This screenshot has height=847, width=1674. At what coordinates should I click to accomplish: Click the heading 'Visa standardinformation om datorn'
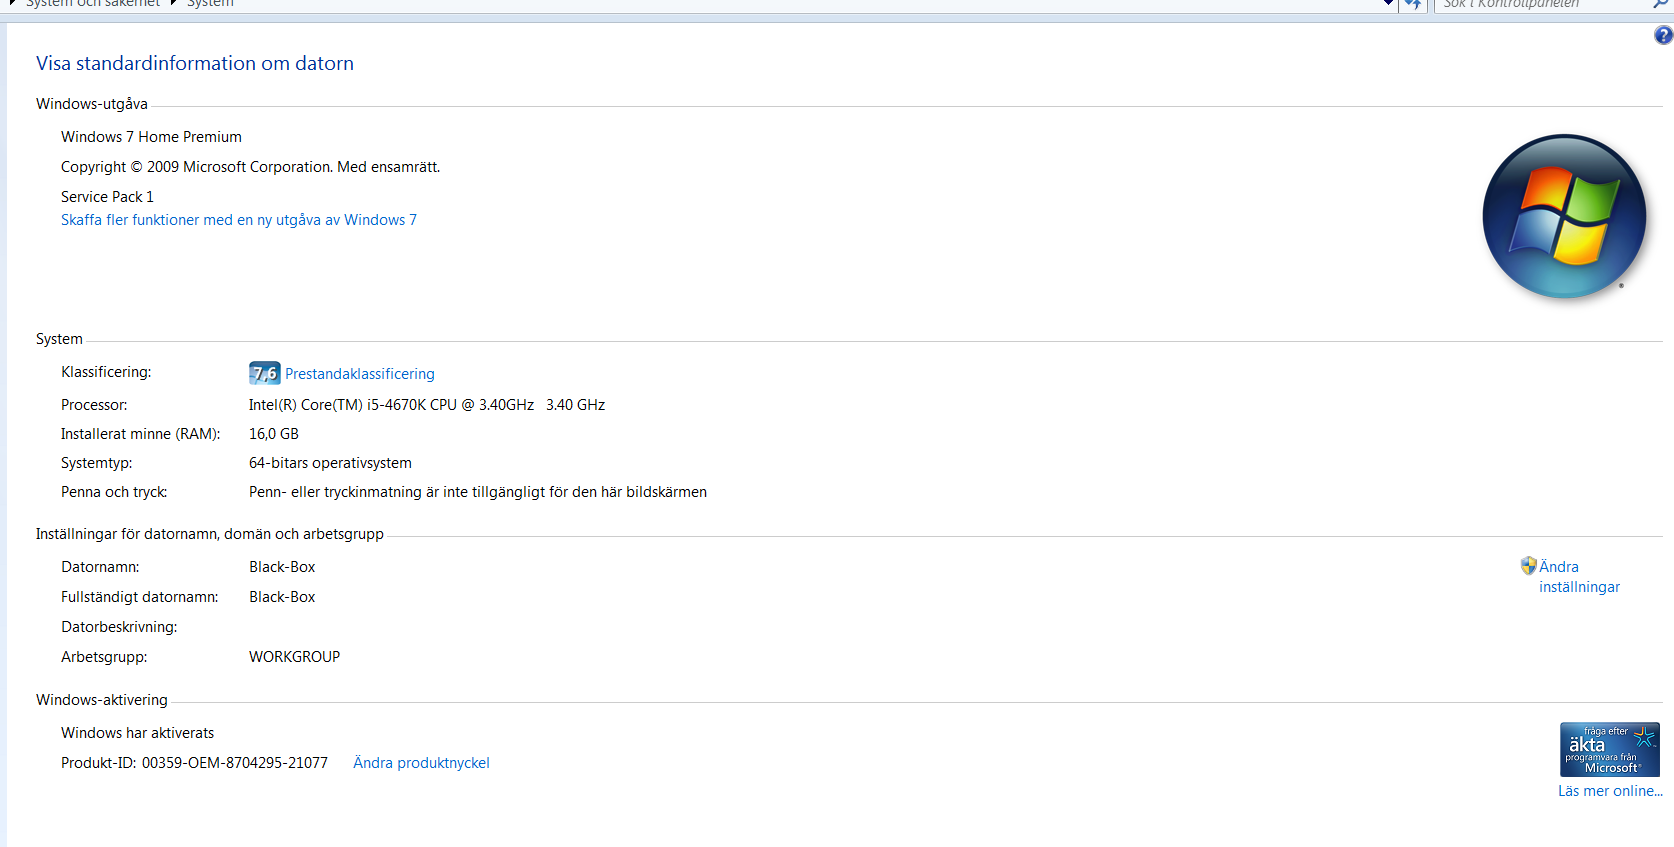[x=195, y=63]
